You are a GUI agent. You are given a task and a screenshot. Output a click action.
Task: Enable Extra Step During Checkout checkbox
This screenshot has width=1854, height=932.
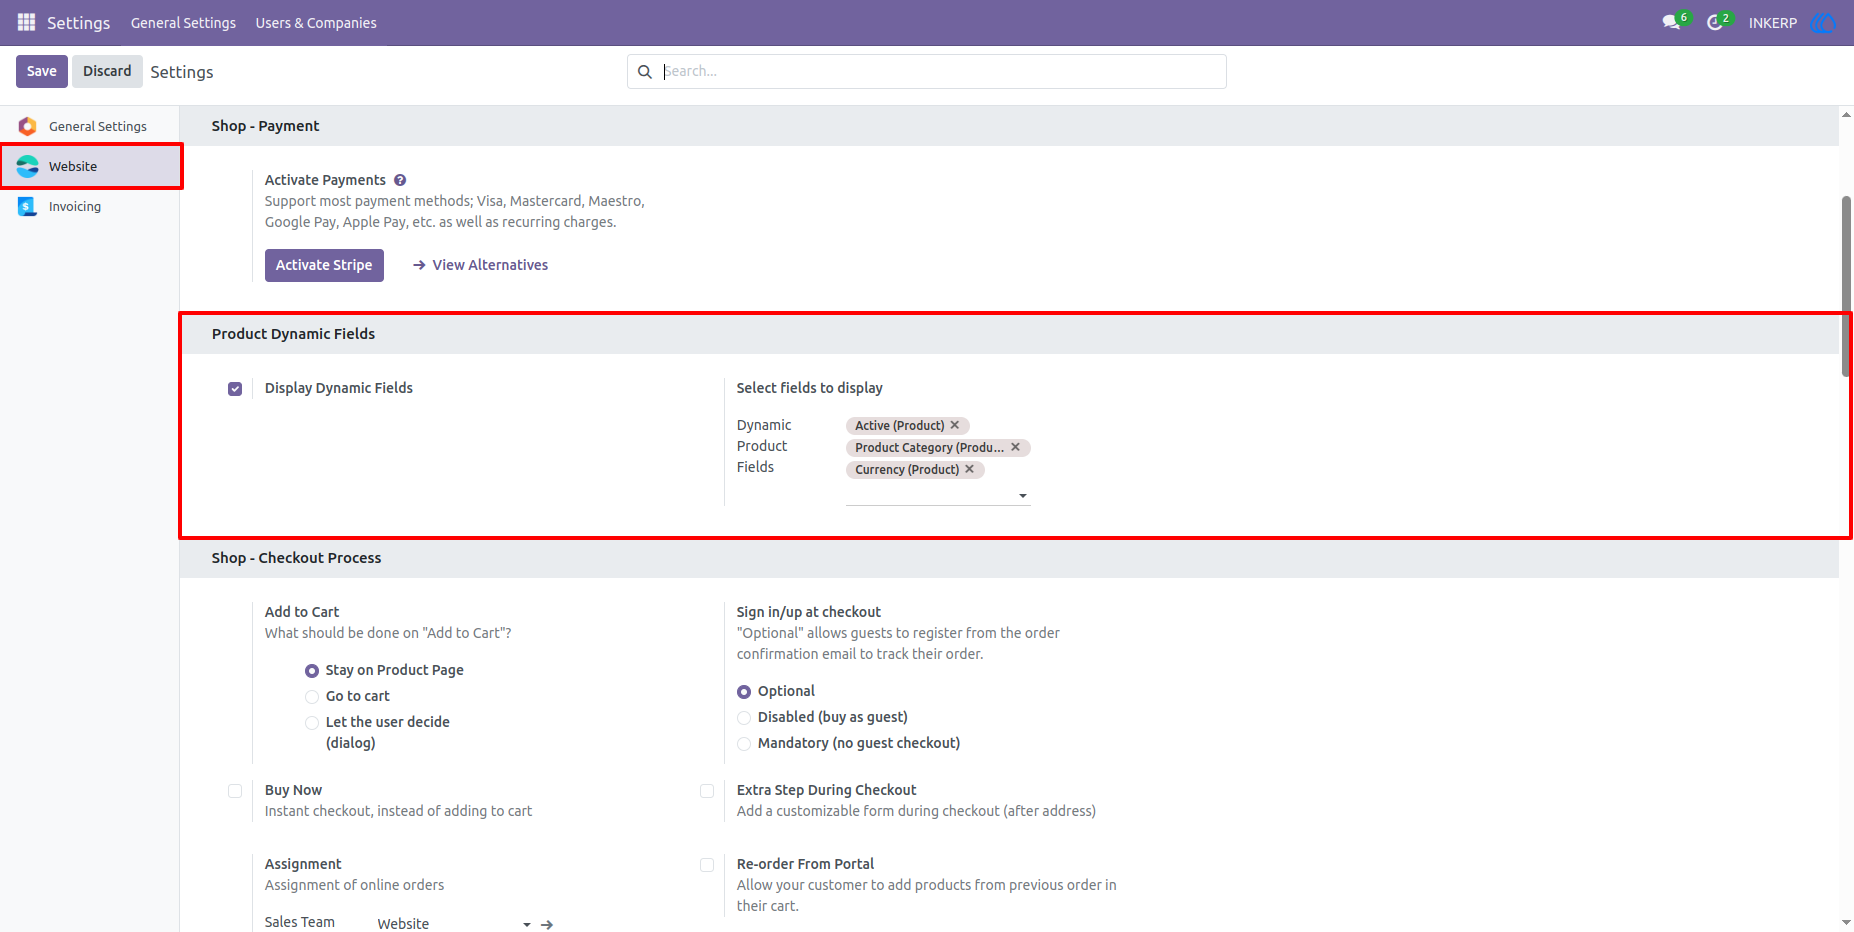coord(707,791)
